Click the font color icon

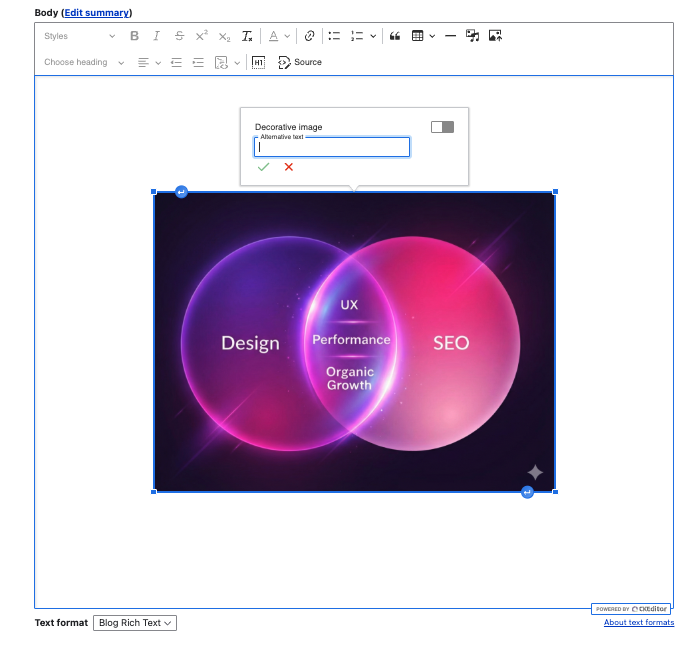pyautogui.click(x=273, y=36)
